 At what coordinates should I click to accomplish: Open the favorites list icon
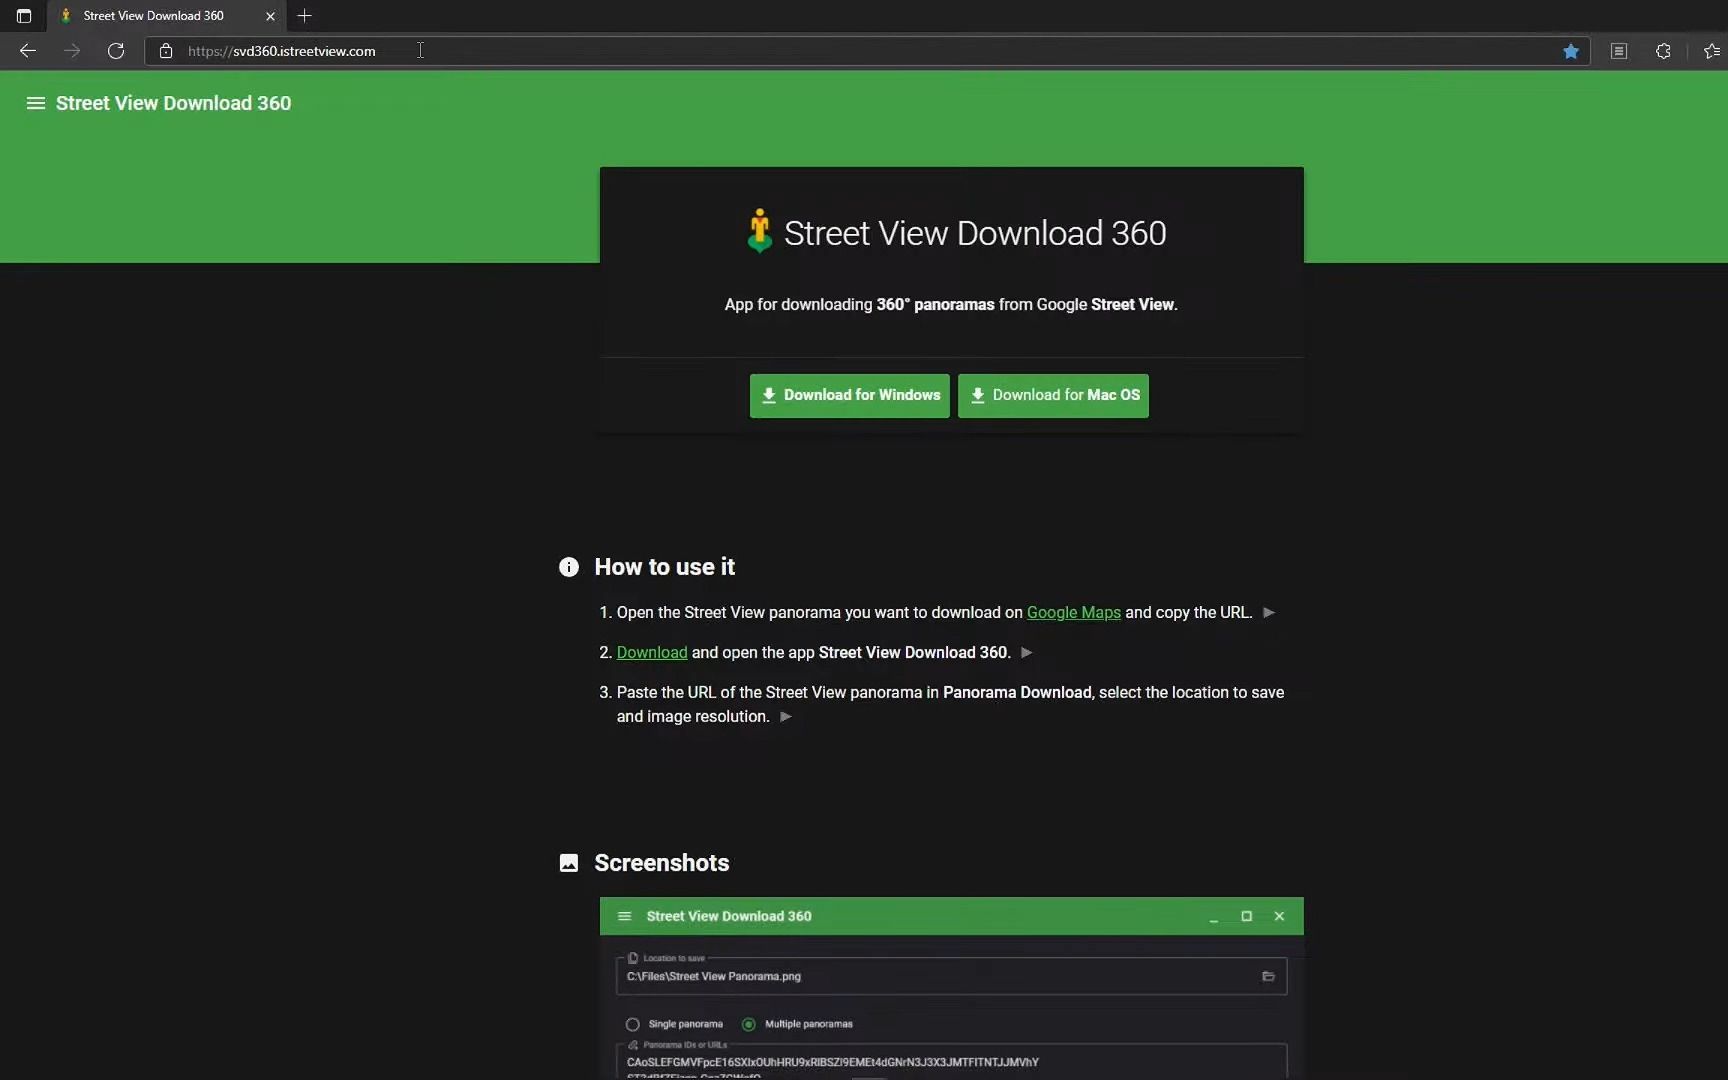click(x=1711, y=51)
